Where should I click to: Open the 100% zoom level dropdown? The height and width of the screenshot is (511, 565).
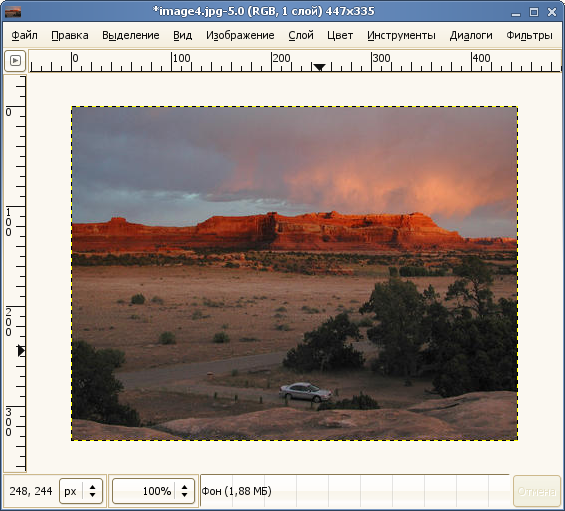(153, 491)
